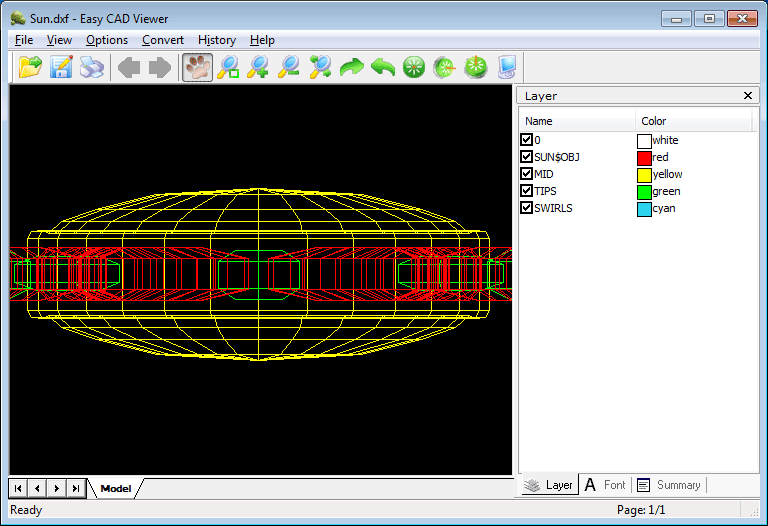The width and height of the screenshot is (768, 526).
Task: Uncheck the SUN$OBJ layer checkbox
Action: (x=527, y=157)
